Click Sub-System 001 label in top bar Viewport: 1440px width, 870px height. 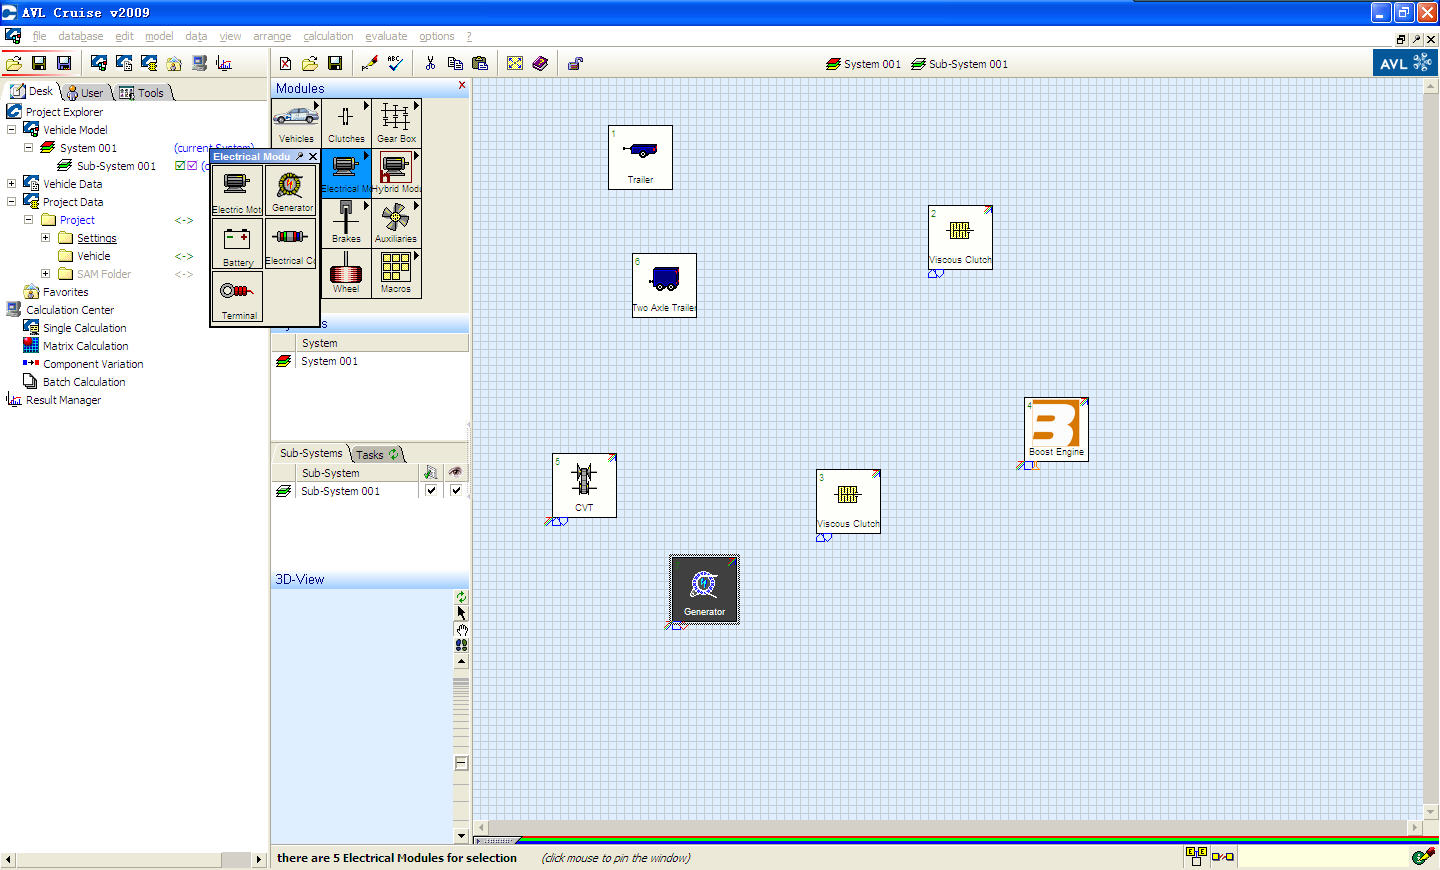(968, 64)
